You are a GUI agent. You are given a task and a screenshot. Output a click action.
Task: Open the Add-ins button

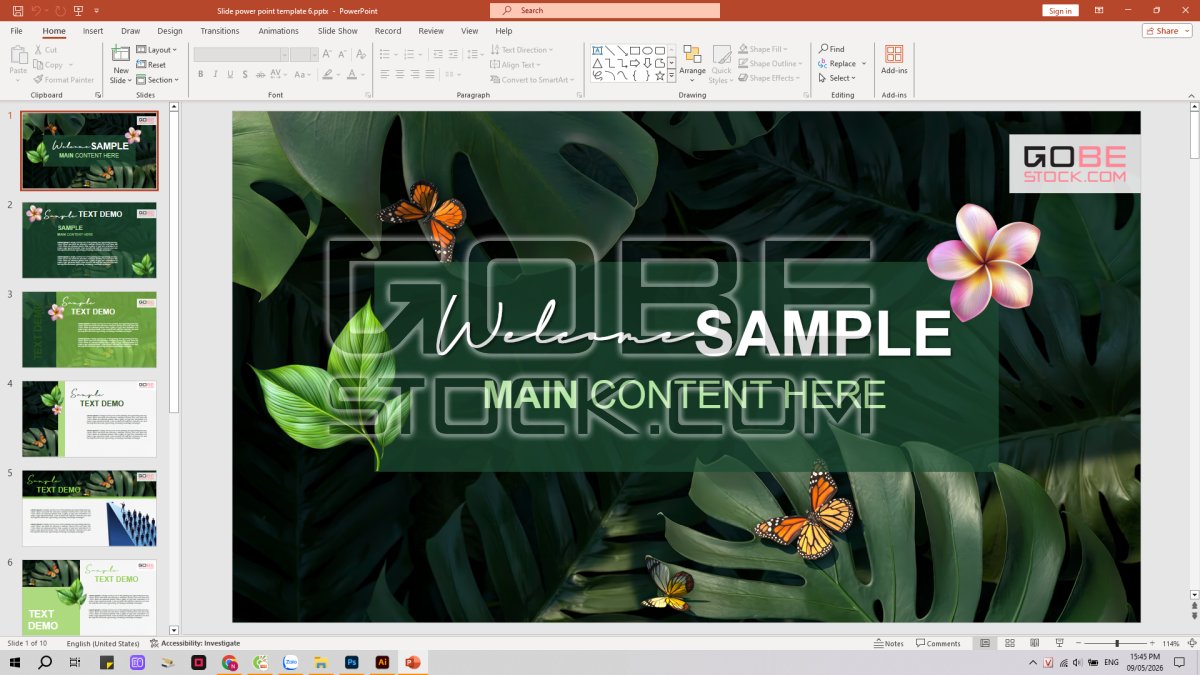[x=894, y=59]
